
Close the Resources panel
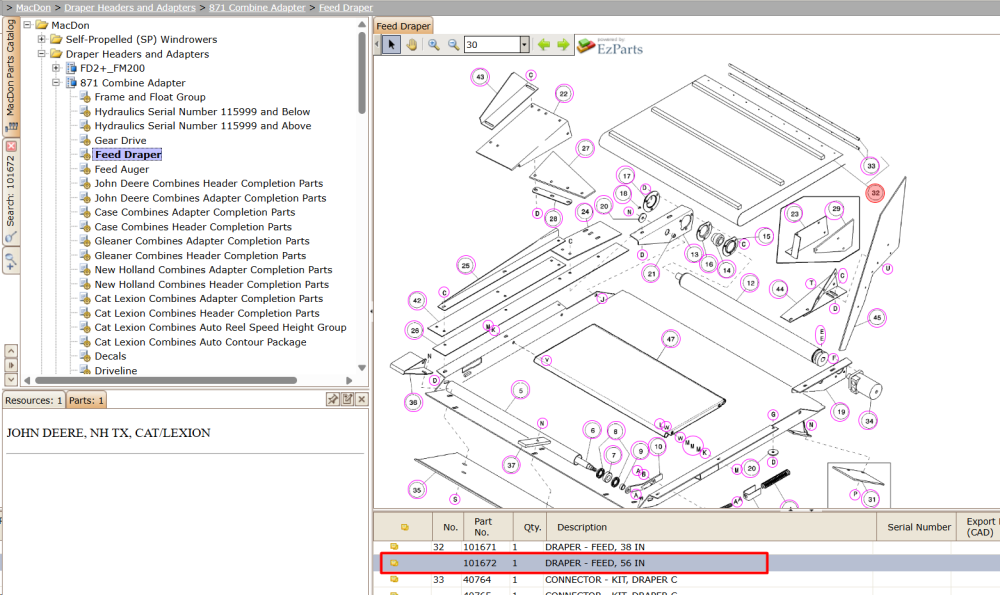pyautogui.click(x=362, y=399)
